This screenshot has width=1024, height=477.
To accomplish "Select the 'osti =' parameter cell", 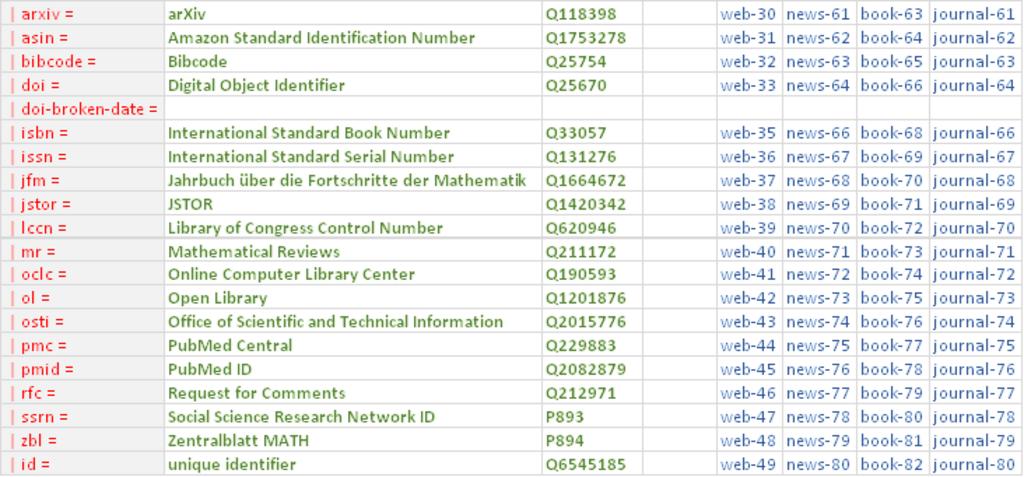I will click(x=82, y=322).
